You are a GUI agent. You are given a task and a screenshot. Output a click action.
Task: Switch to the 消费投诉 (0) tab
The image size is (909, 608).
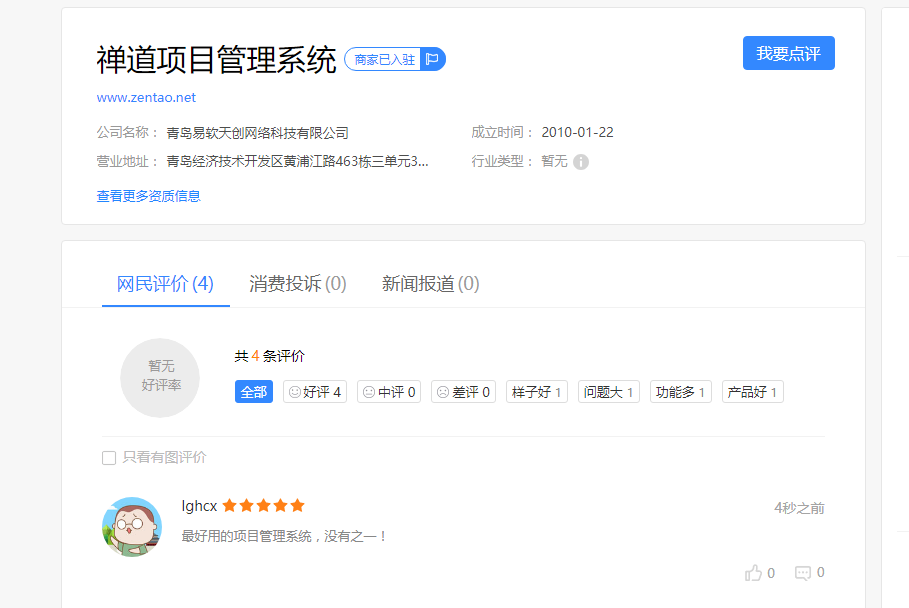(297, 283)
